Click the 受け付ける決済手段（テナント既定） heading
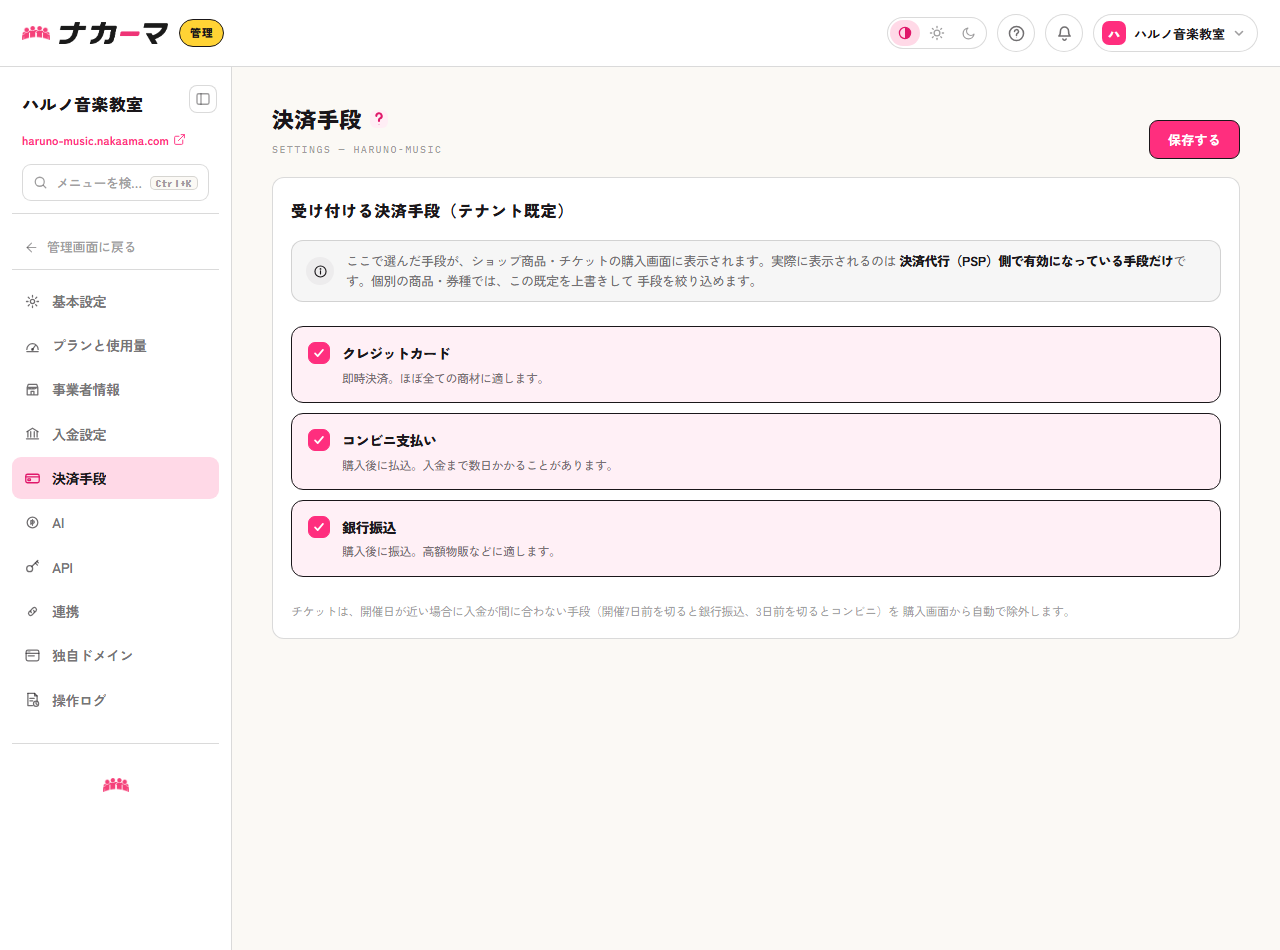The image size is (1280, 950). click(428, 211)
